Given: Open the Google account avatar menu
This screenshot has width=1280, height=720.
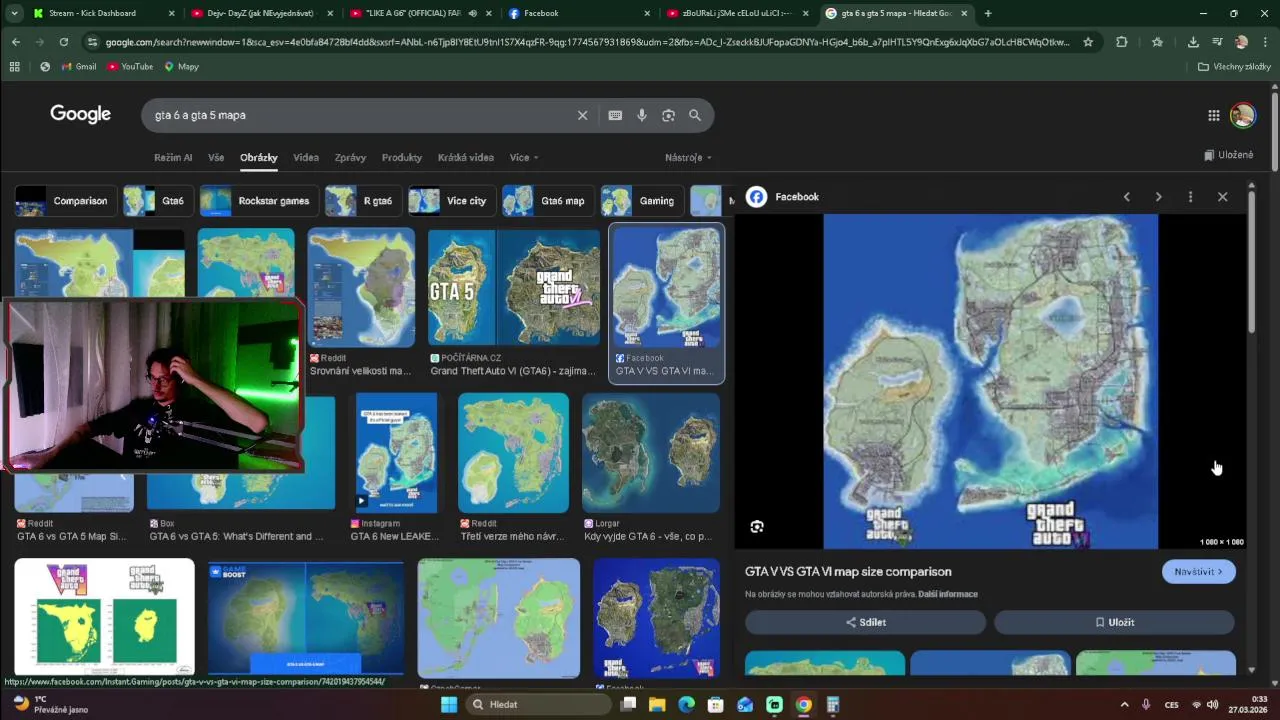Looking at the screenshot, I should 1242,115.
